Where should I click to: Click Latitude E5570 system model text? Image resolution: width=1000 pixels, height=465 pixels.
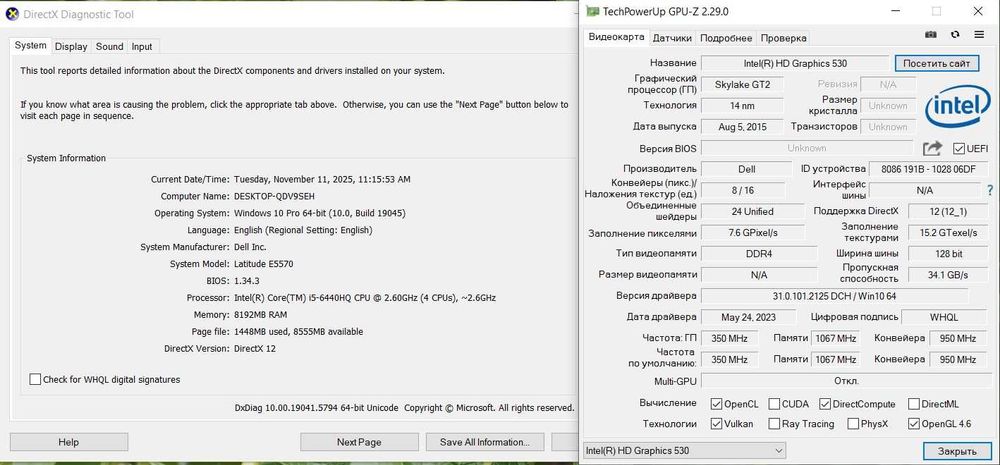pyautogui.click(x=263, y=263)
